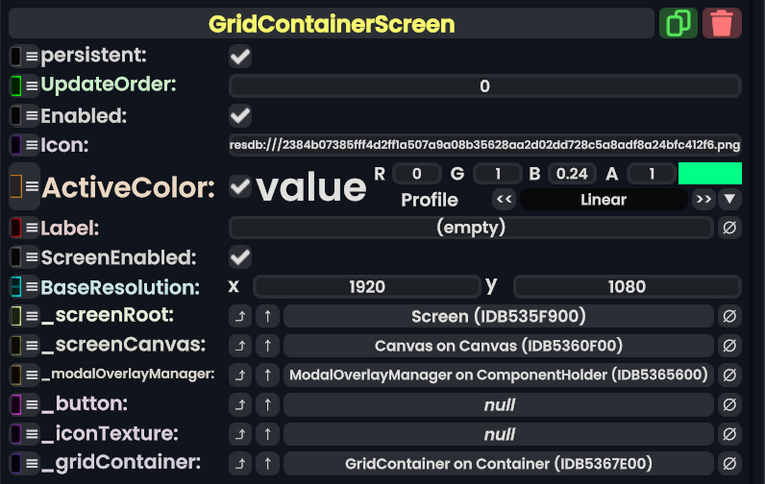Edit the ActiveColor R channel field

417,173
